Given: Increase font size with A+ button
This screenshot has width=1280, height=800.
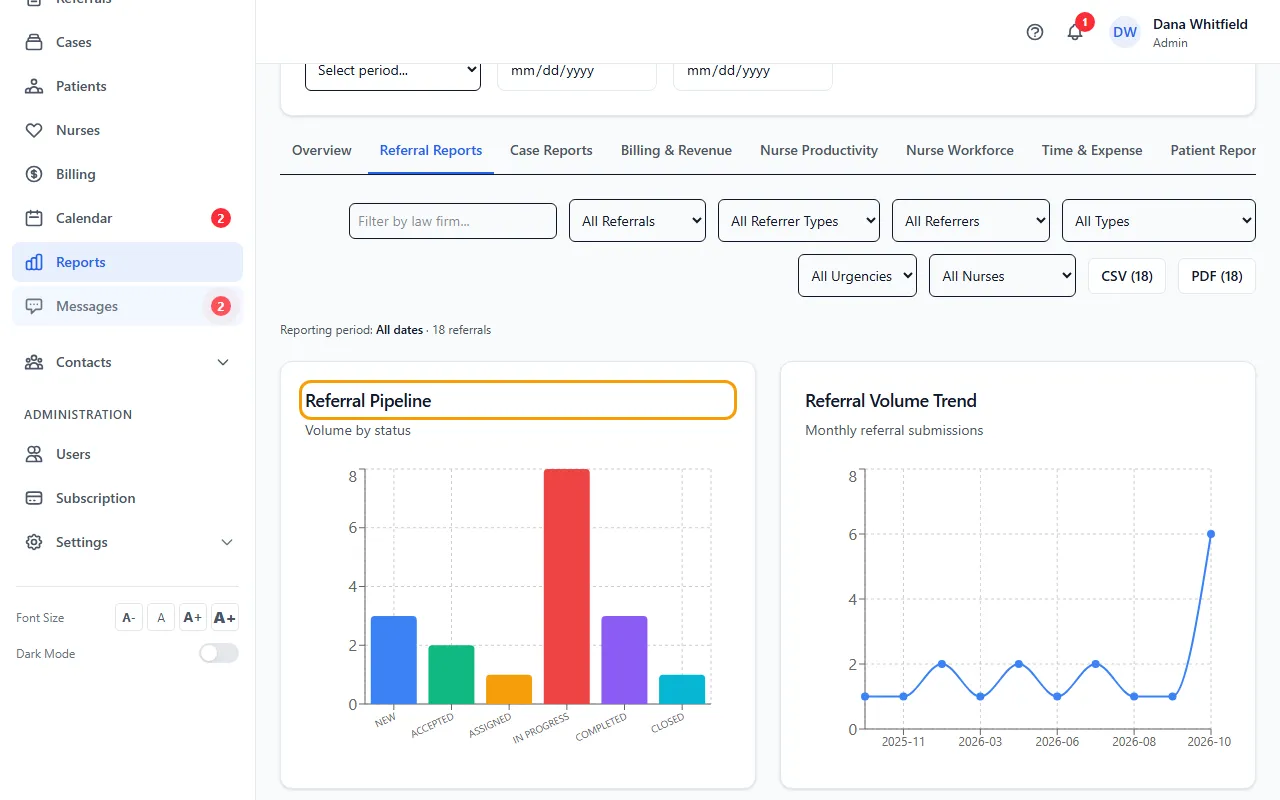Looking at the screenshot, I should pos(193,618).
